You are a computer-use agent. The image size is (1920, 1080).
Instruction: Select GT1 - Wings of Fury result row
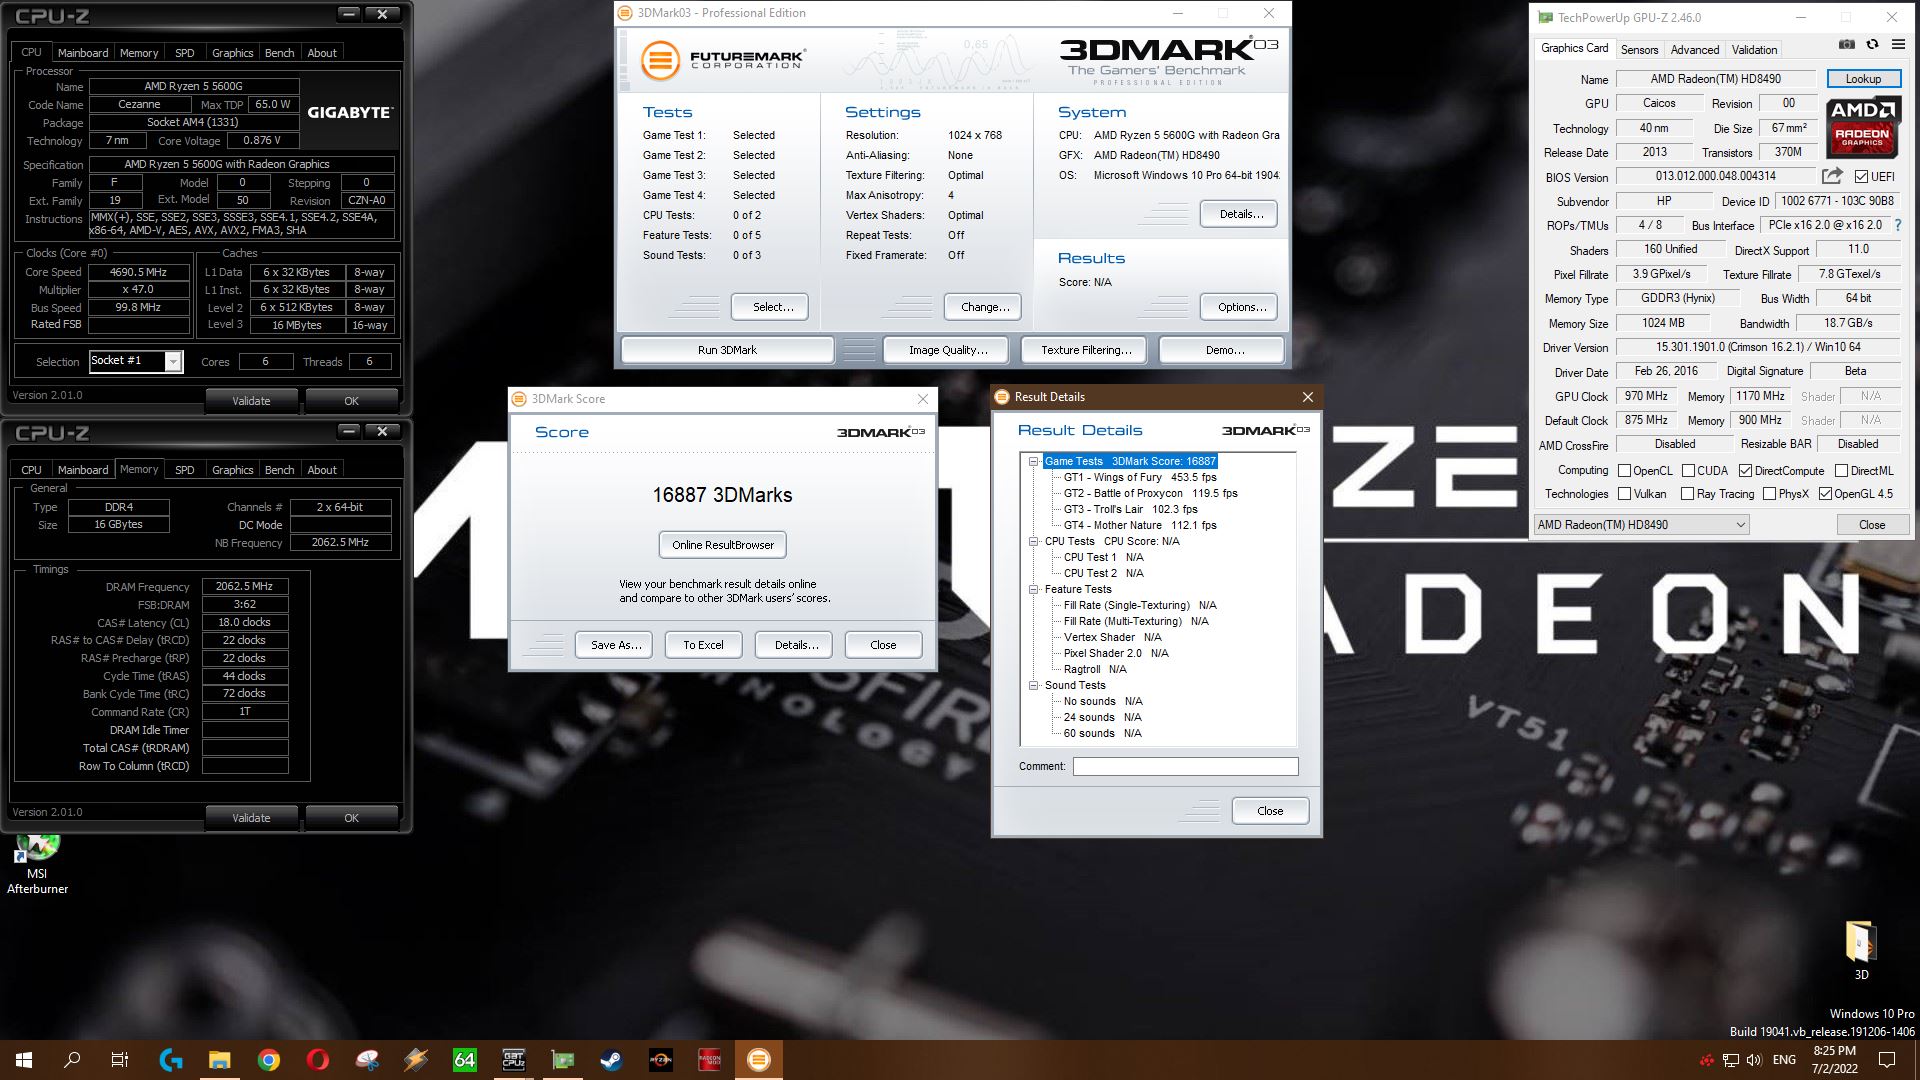[1140, 478]
